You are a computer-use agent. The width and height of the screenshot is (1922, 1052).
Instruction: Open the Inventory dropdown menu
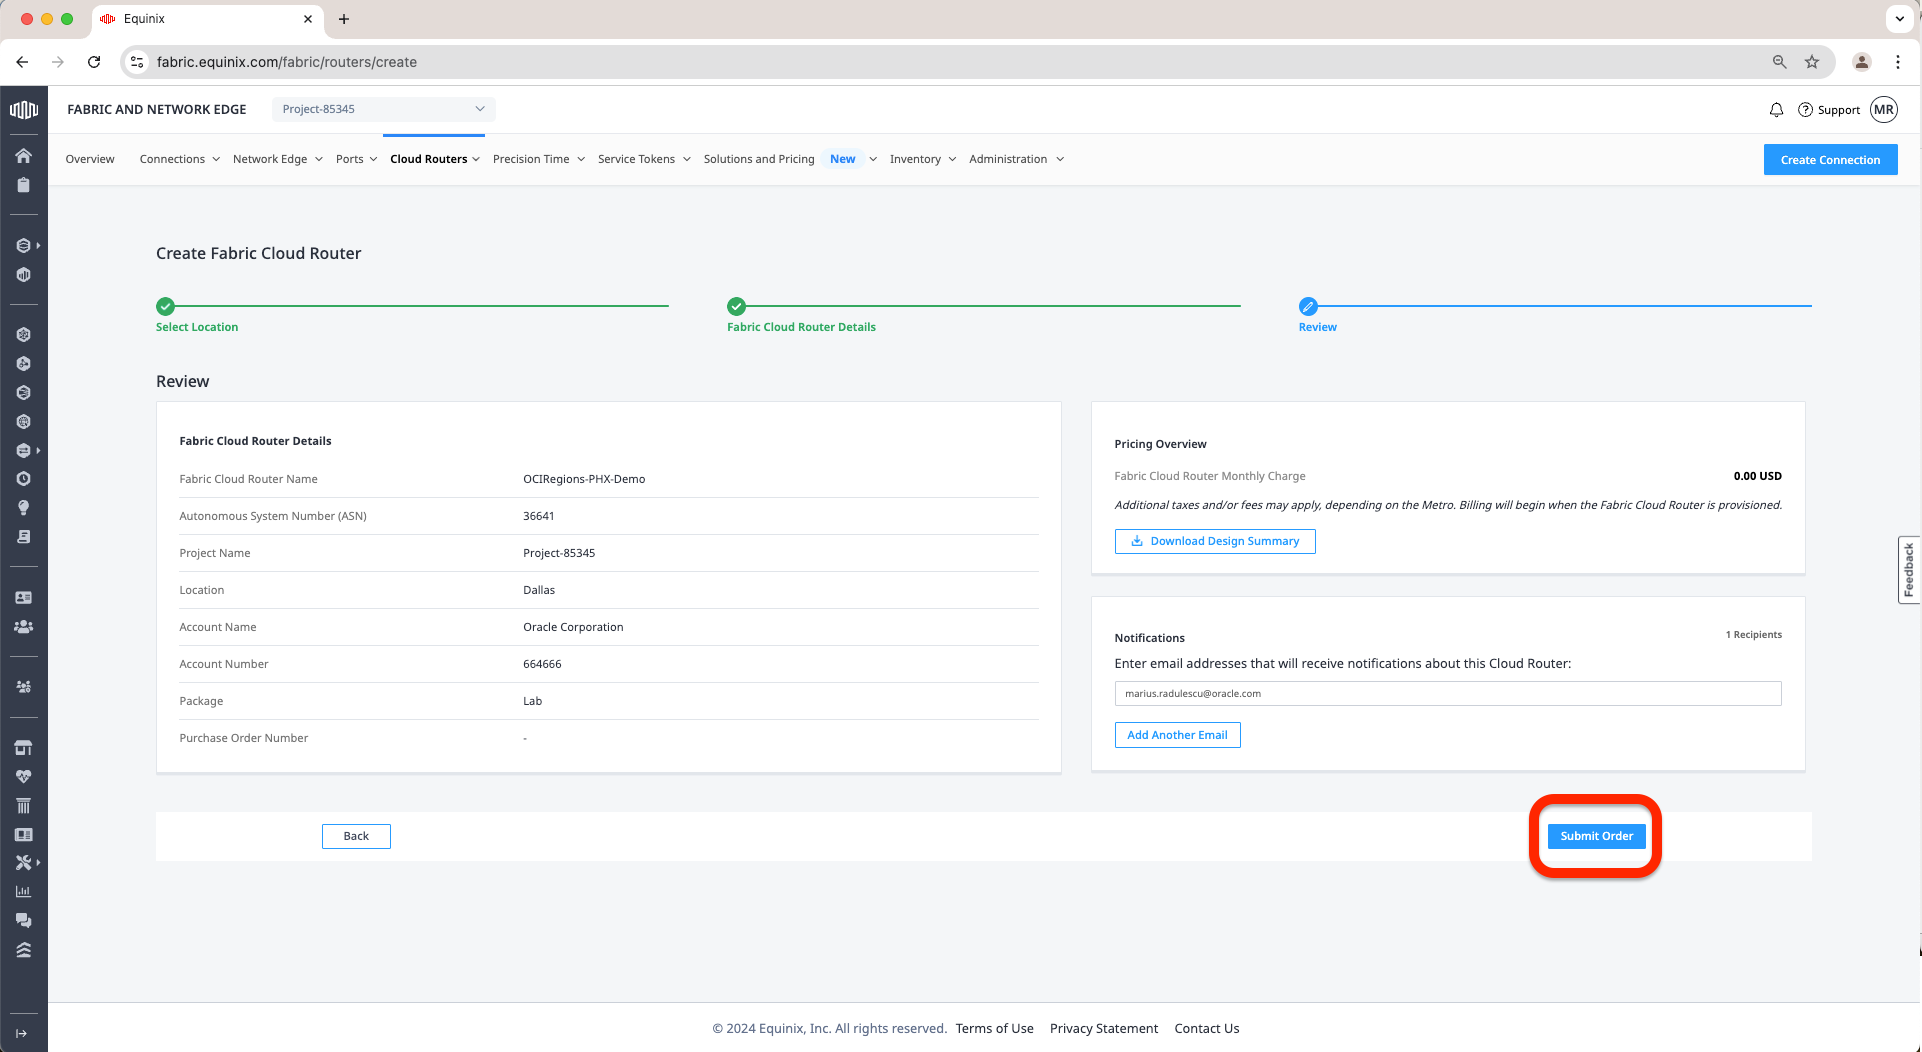coord(922,159)
